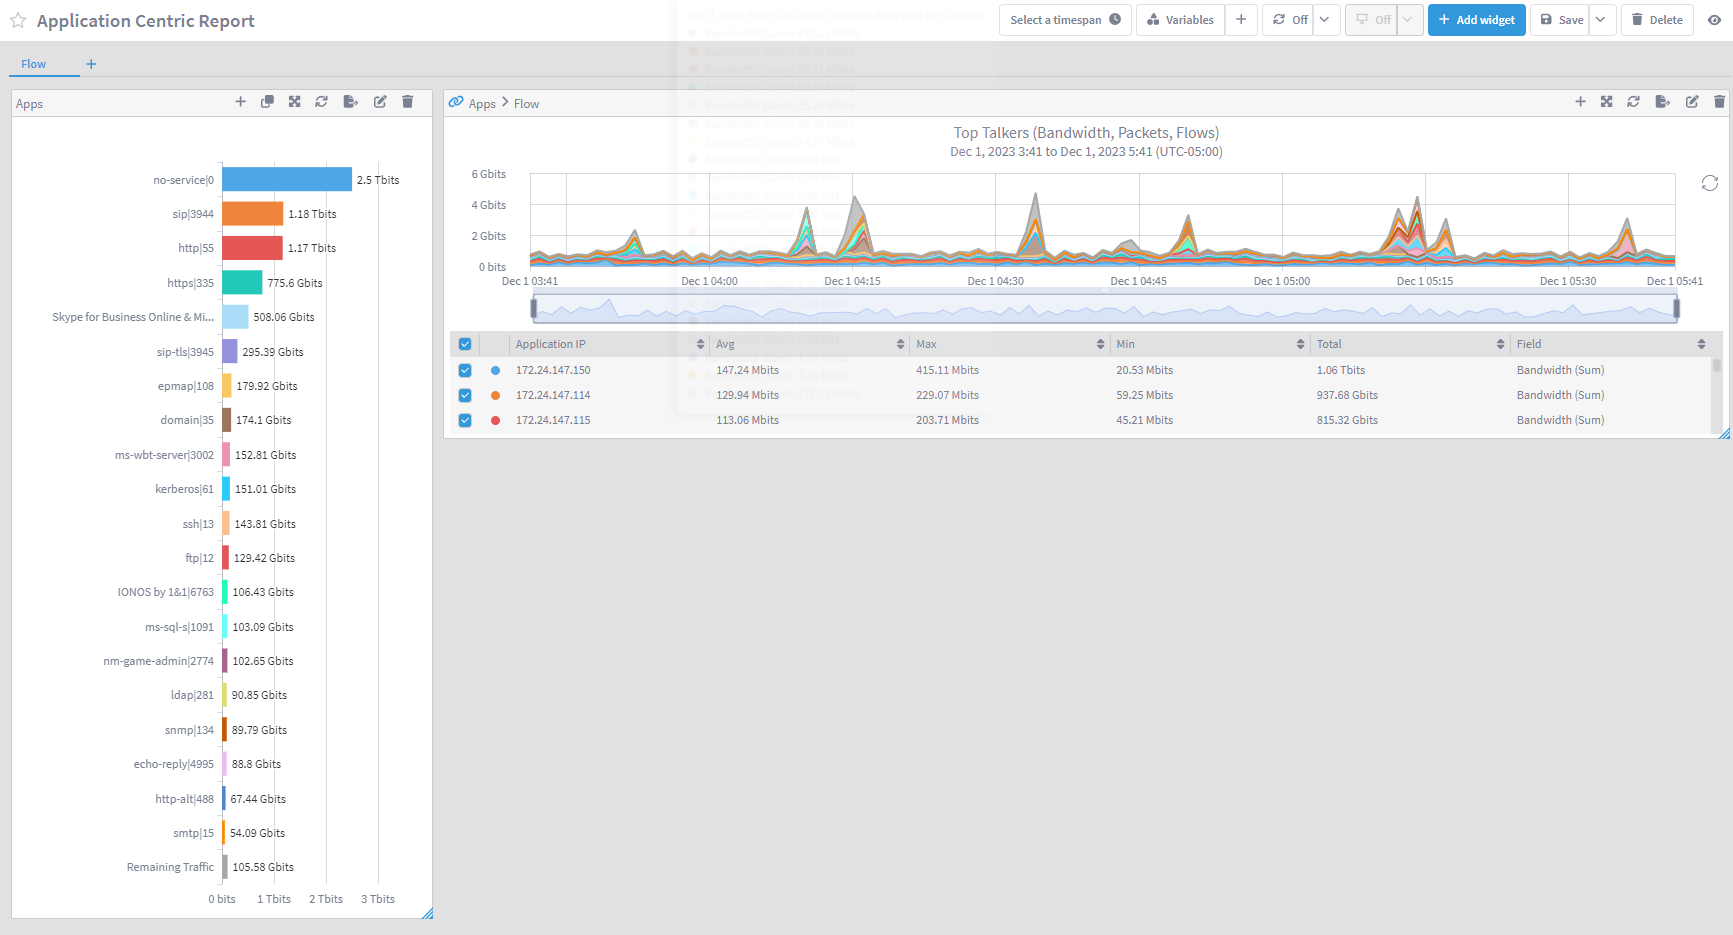Switch to the Flow tab

point(34,64)
